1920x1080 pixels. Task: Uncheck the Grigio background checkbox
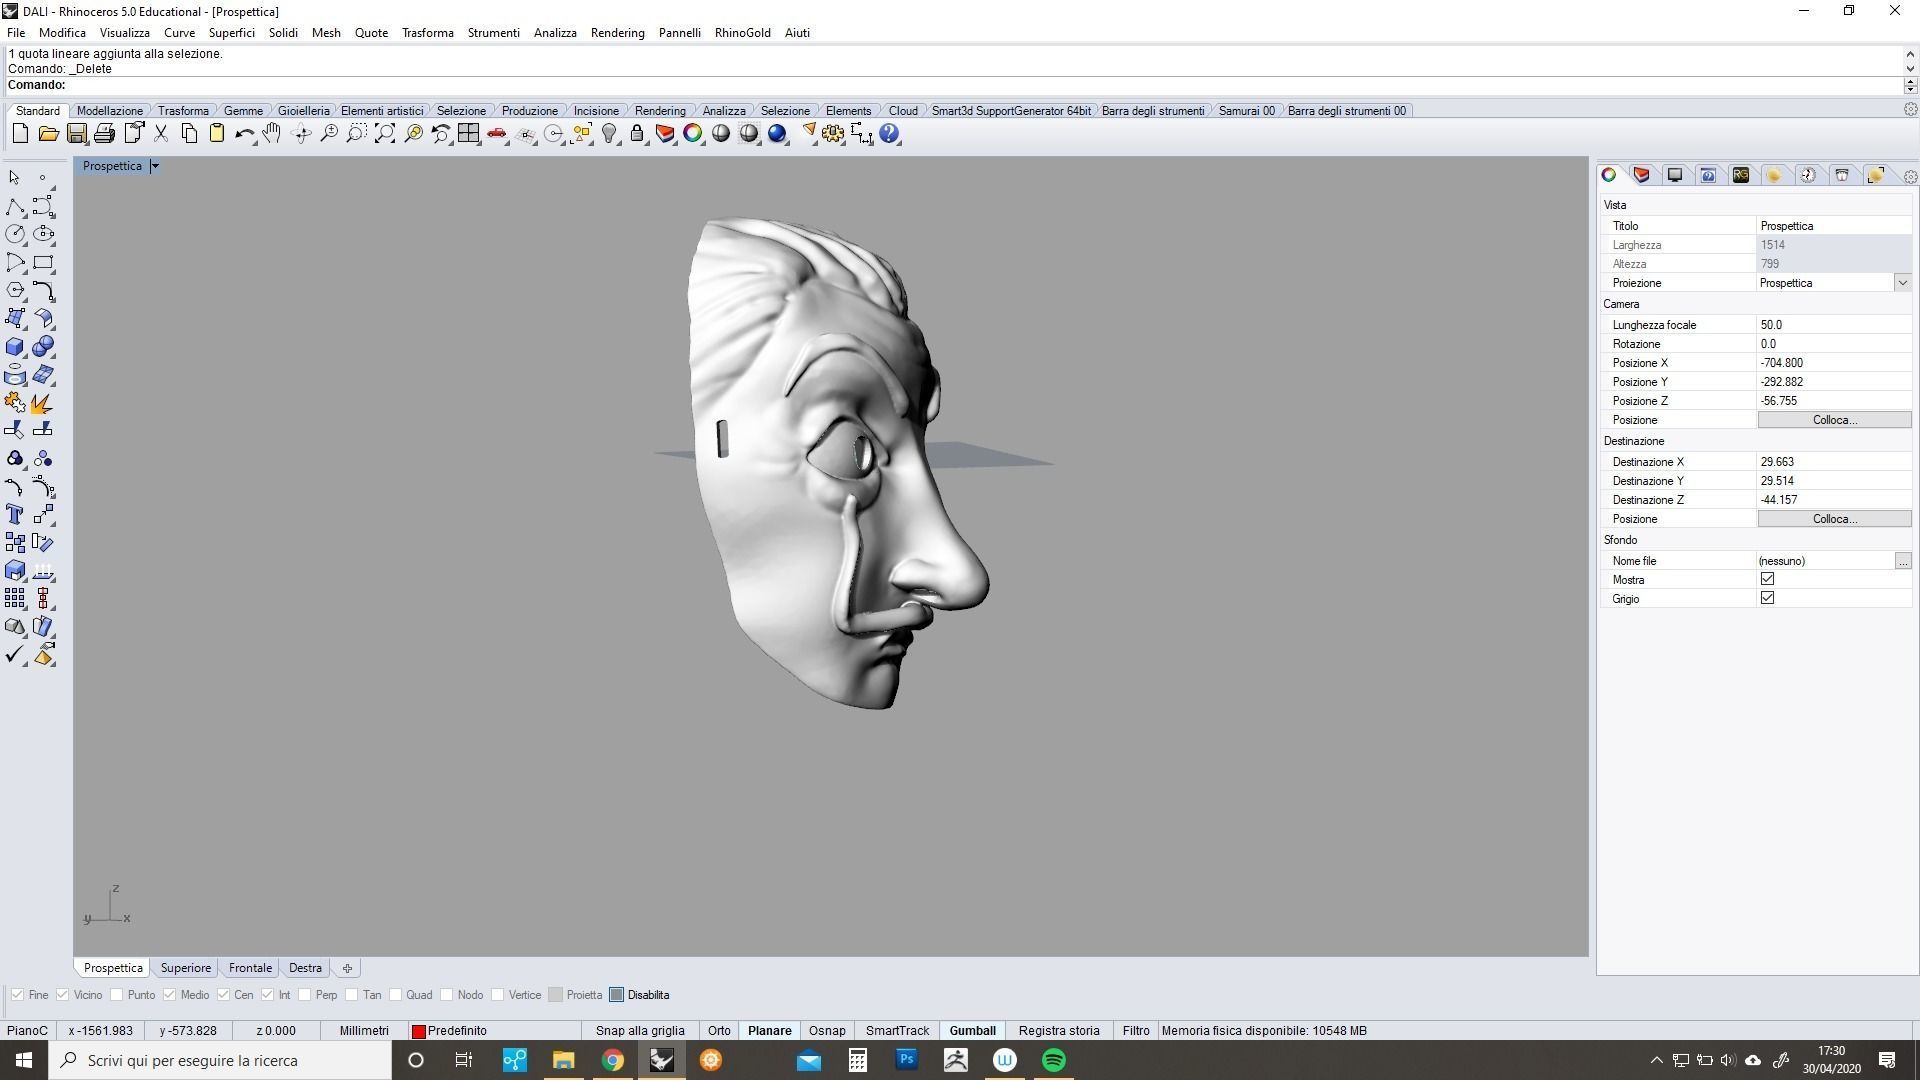point(1767,598)
